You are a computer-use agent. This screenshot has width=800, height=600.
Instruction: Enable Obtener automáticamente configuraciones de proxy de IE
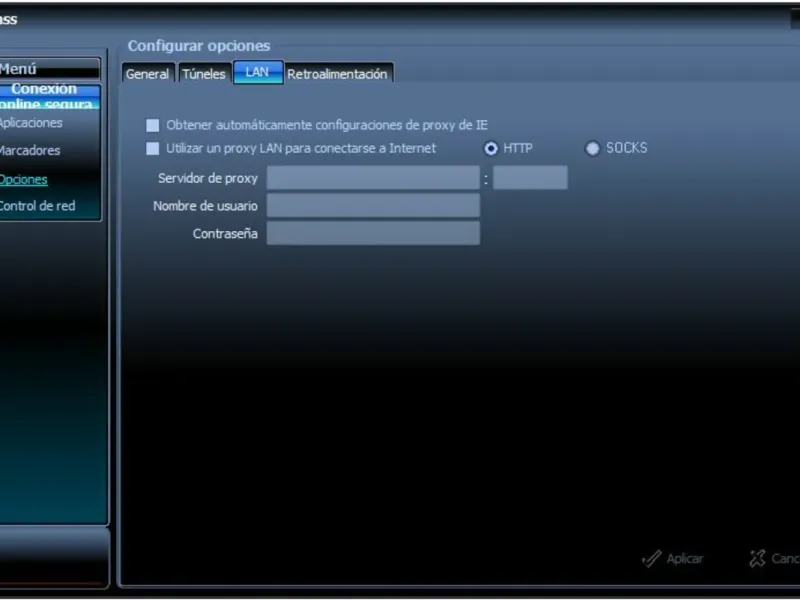(153, 126)
